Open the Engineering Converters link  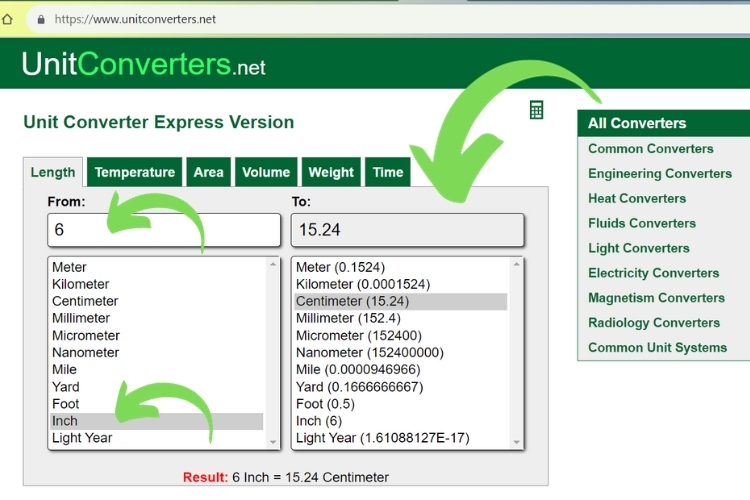pyautogui.click(x=659, y=173)
